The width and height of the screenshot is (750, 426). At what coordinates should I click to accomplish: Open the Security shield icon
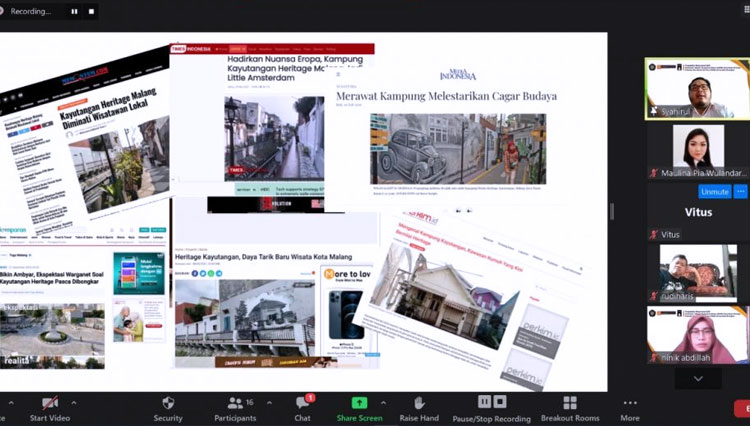click(168, 403)
